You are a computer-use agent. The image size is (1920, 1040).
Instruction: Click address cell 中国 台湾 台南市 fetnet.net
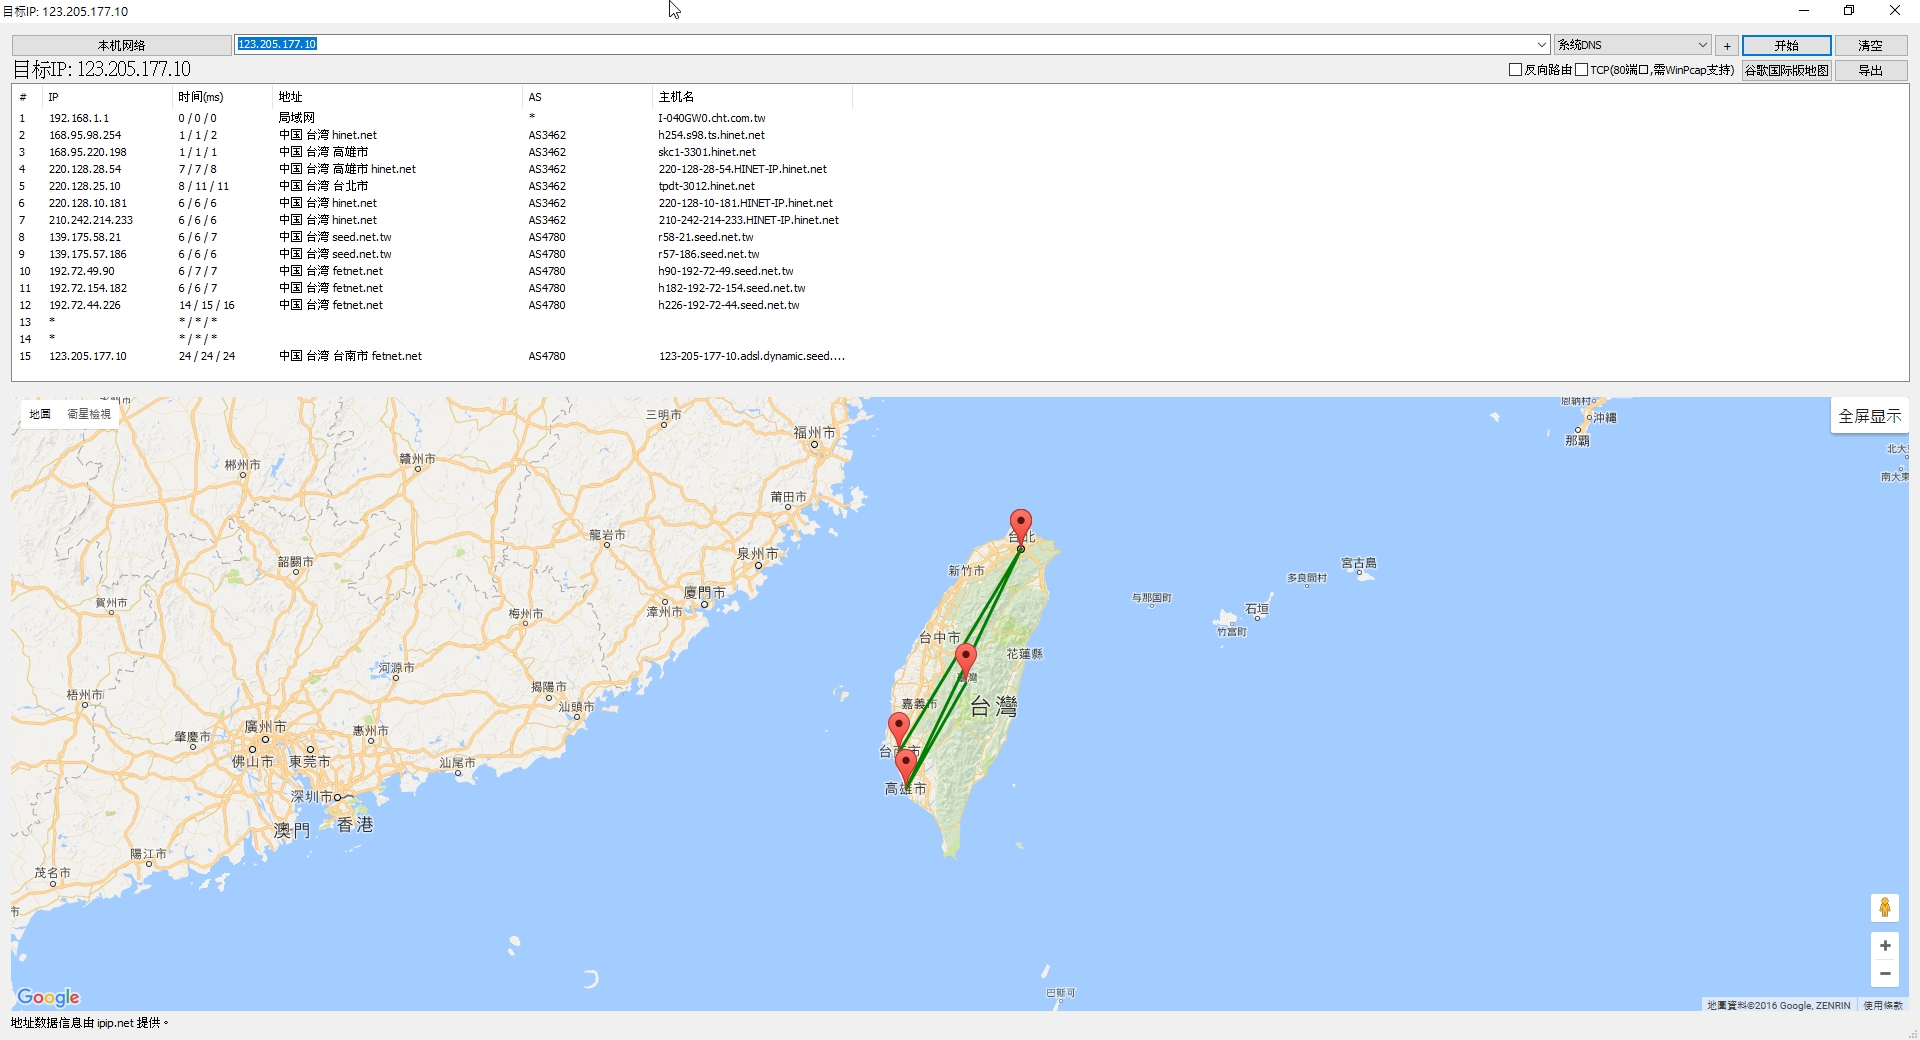(350, 356)
